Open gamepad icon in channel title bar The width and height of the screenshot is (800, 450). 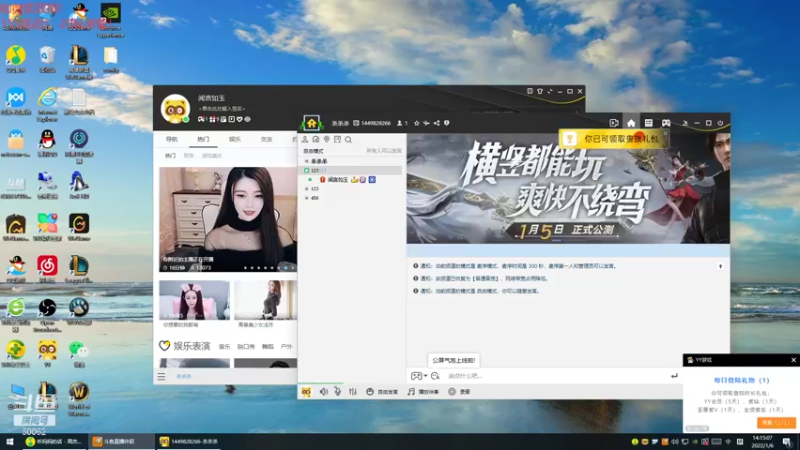(x=666, y=123)
